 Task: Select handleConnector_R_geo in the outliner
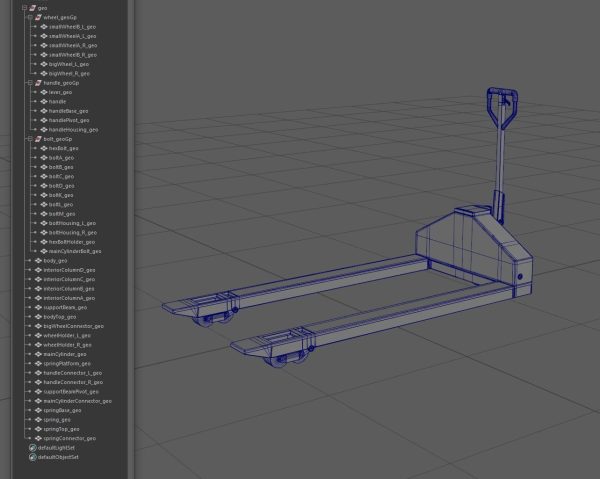tap(73, 382)
